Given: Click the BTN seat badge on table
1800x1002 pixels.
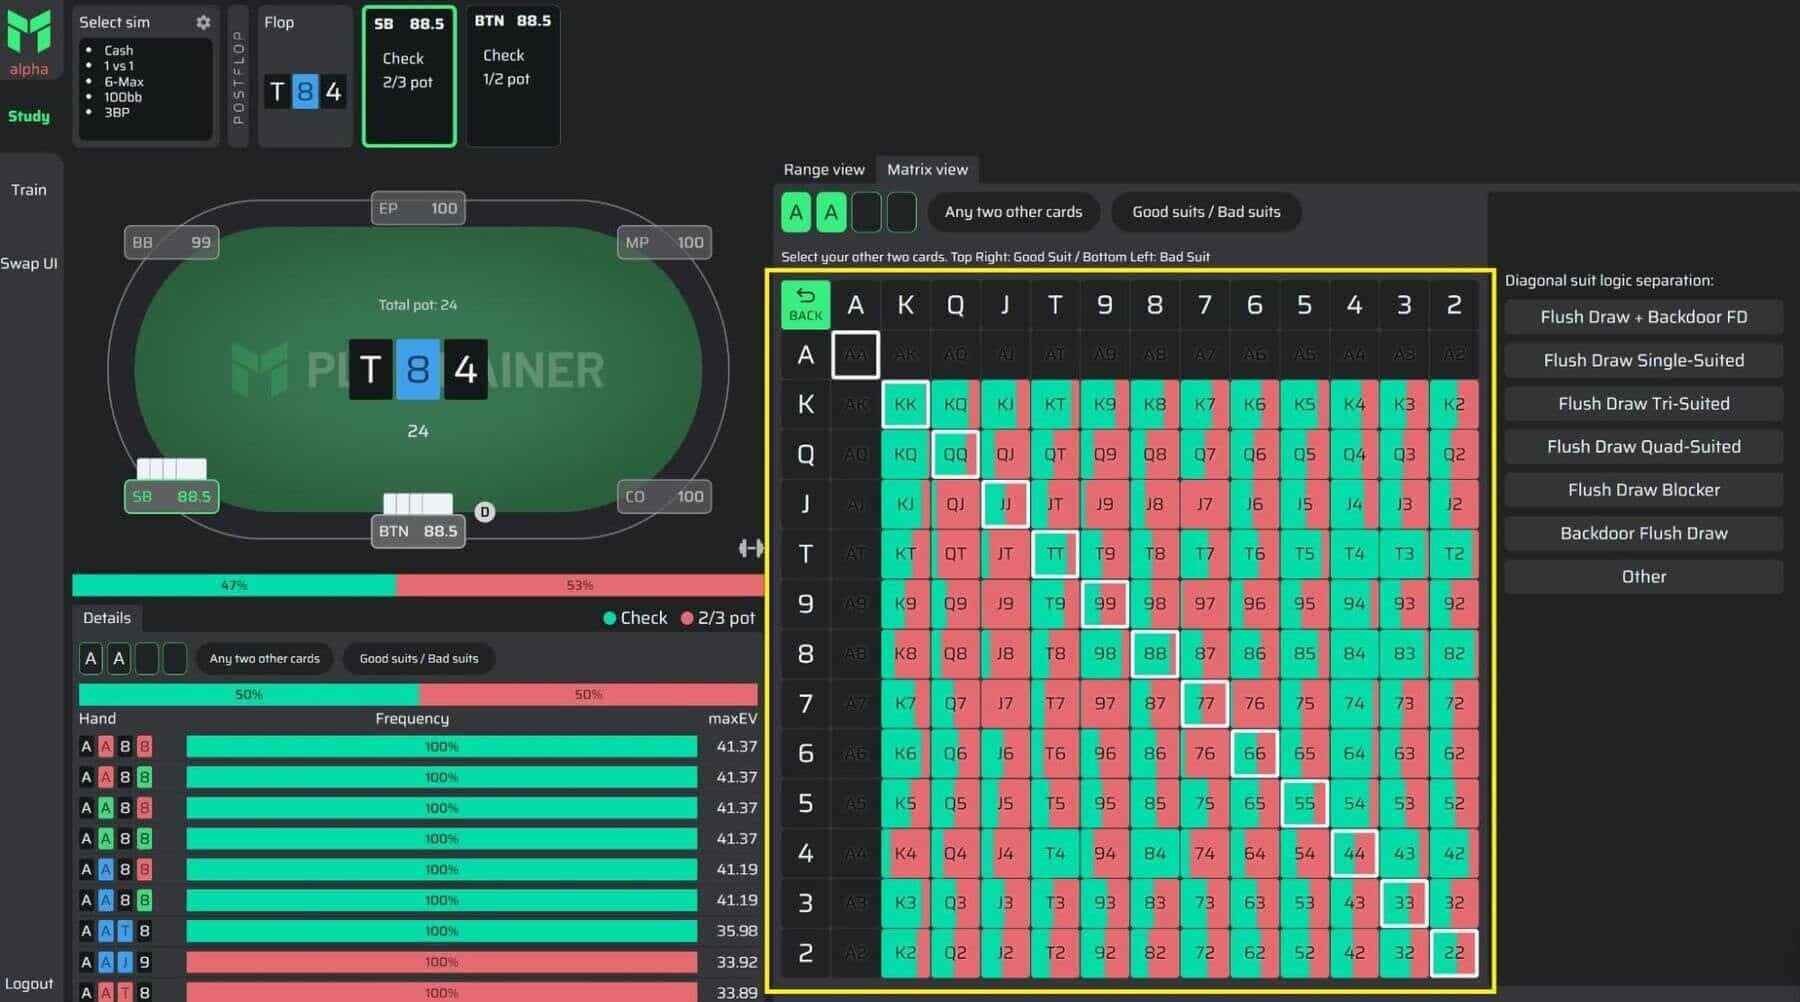Looking at the screenshot, I should tap(418, 531).
